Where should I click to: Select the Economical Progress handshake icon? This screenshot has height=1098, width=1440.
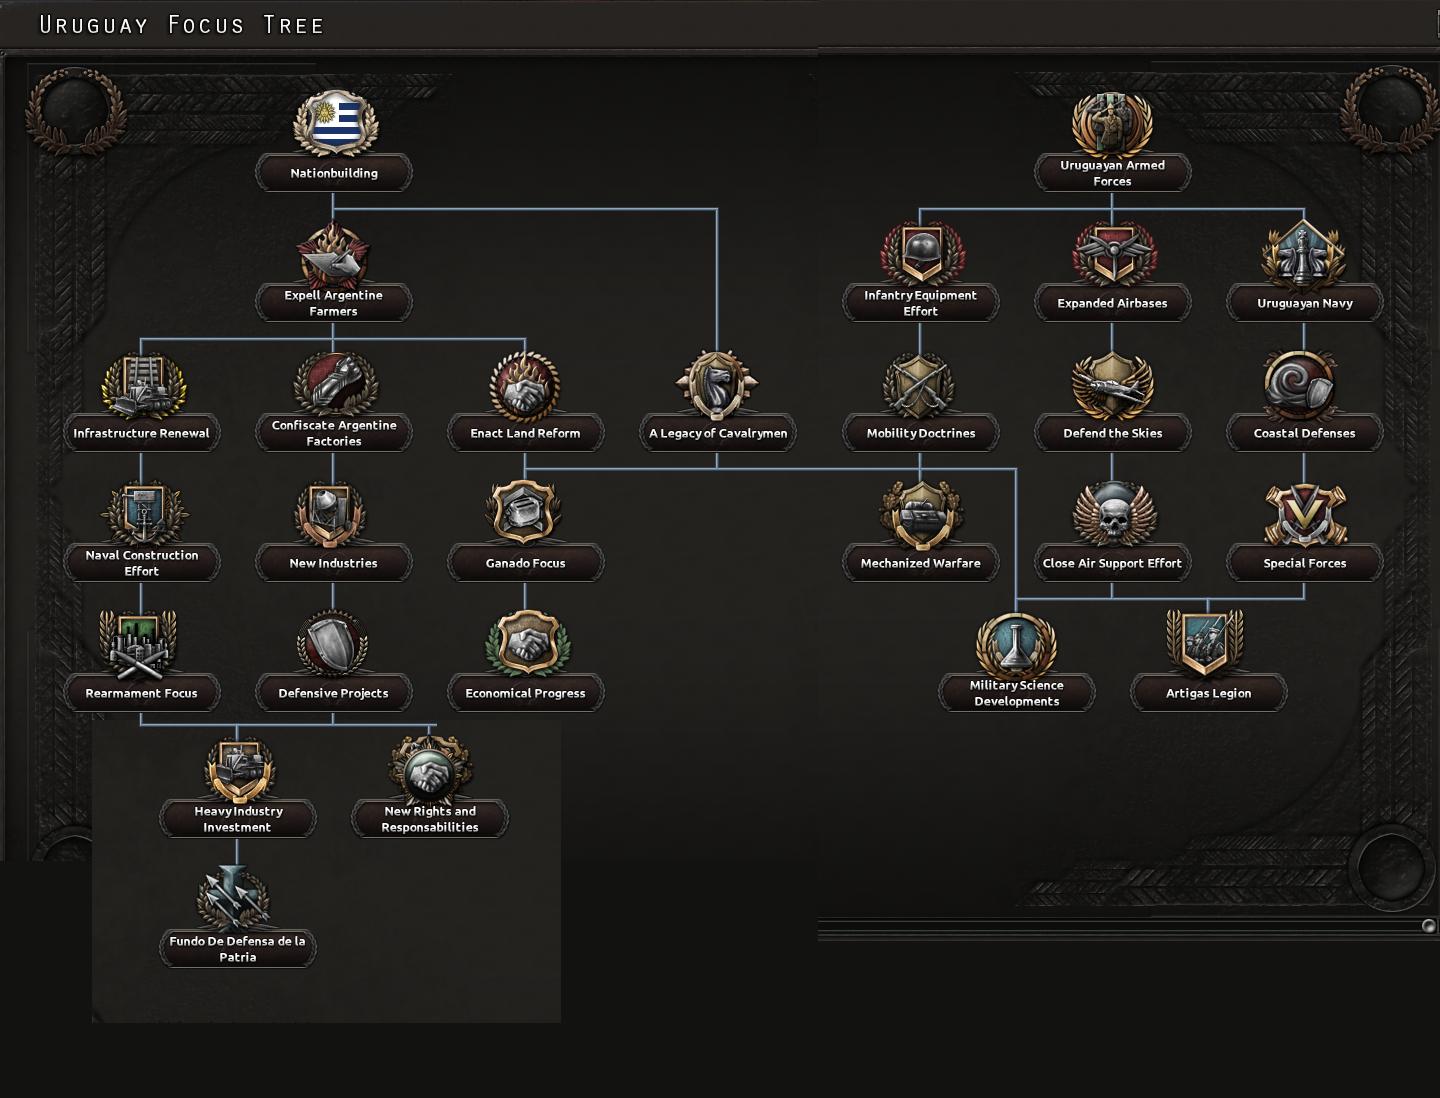coord(526,643)
